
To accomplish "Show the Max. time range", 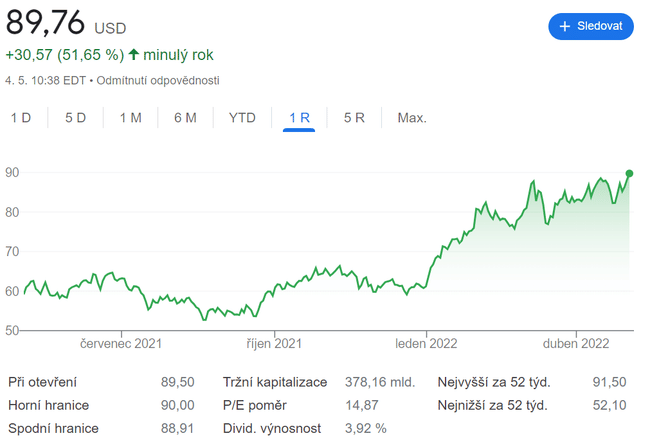I will 412,118.
